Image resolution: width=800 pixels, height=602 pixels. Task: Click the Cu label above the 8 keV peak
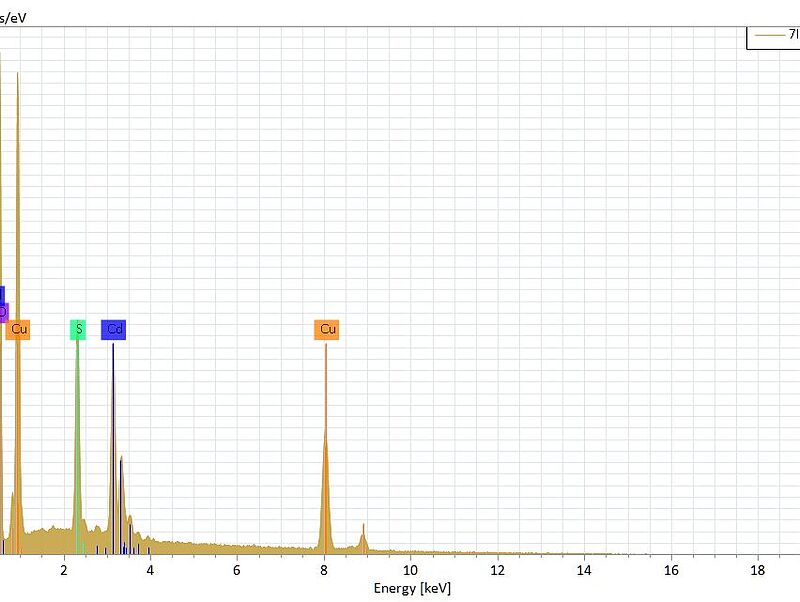(327, 329)
